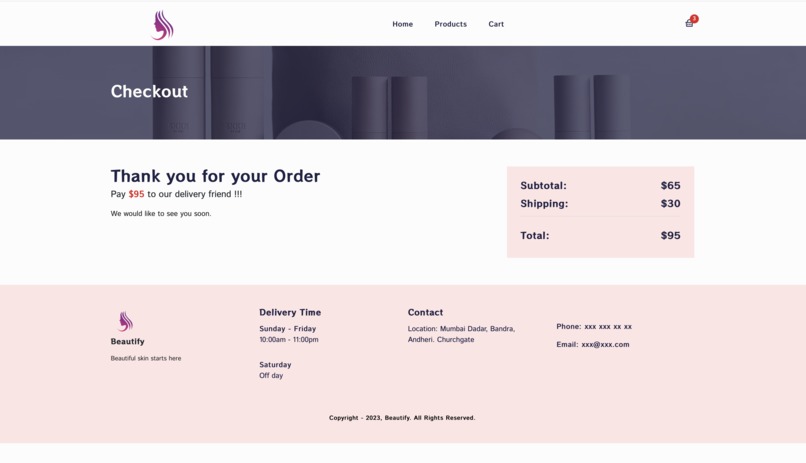Open the Products menu item
This screenshot has width=806, height=463.
click(450, 24)
